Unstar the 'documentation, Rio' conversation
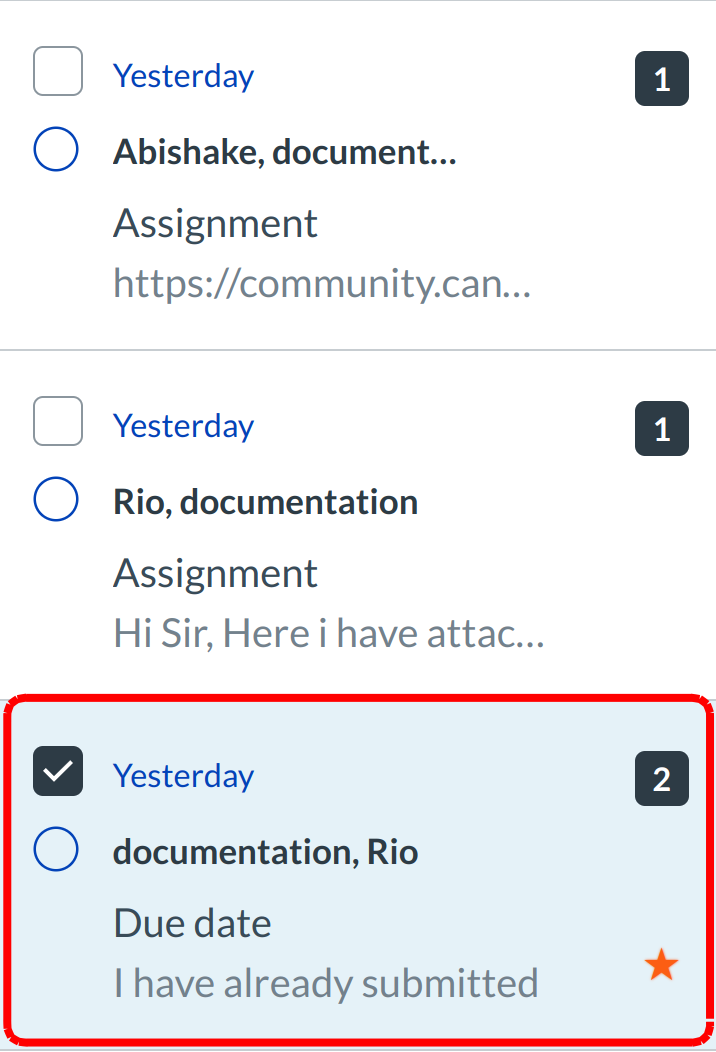 click(661, 966)
